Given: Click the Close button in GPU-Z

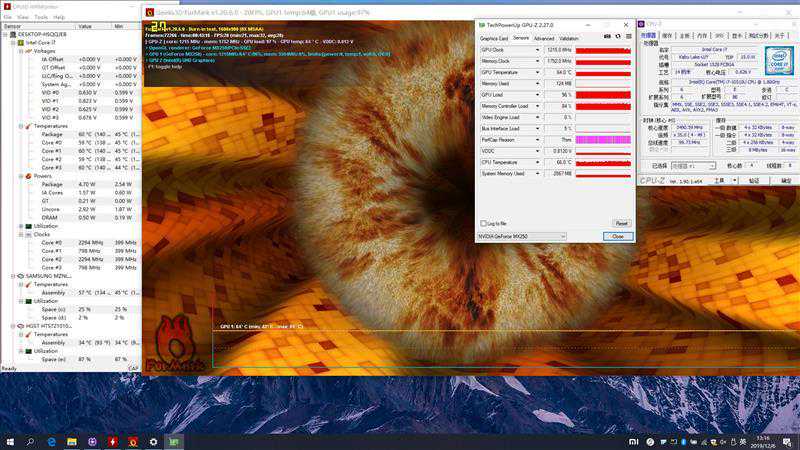Looking at the screenshot, I should (x=617, y=236).
